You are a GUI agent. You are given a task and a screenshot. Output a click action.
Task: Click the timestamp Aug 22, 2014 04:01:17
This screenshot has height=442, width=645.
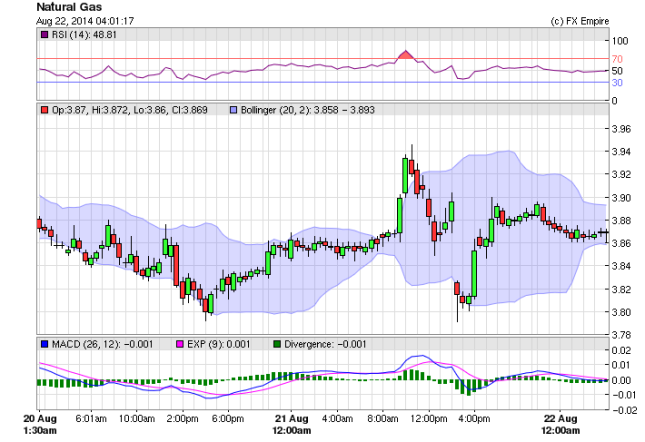[x=85, y=21]
